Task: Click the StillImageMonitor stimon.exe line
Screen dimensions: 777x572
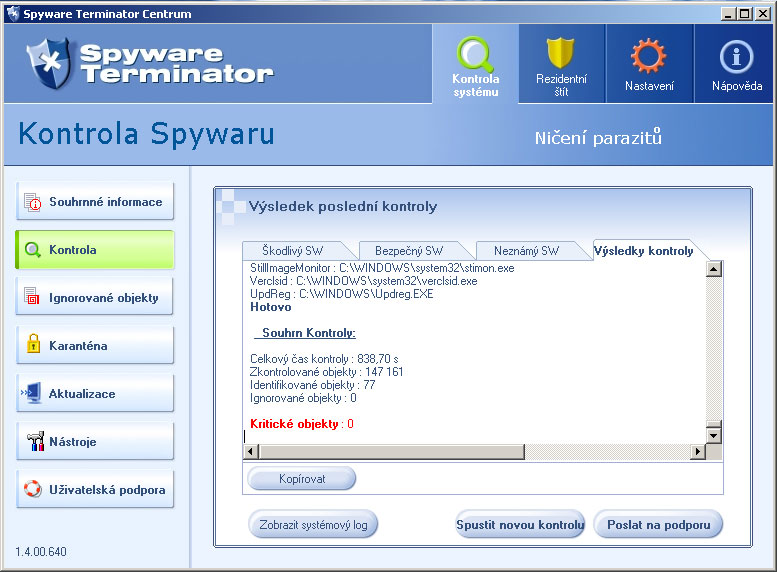Action: pos(382,268)
